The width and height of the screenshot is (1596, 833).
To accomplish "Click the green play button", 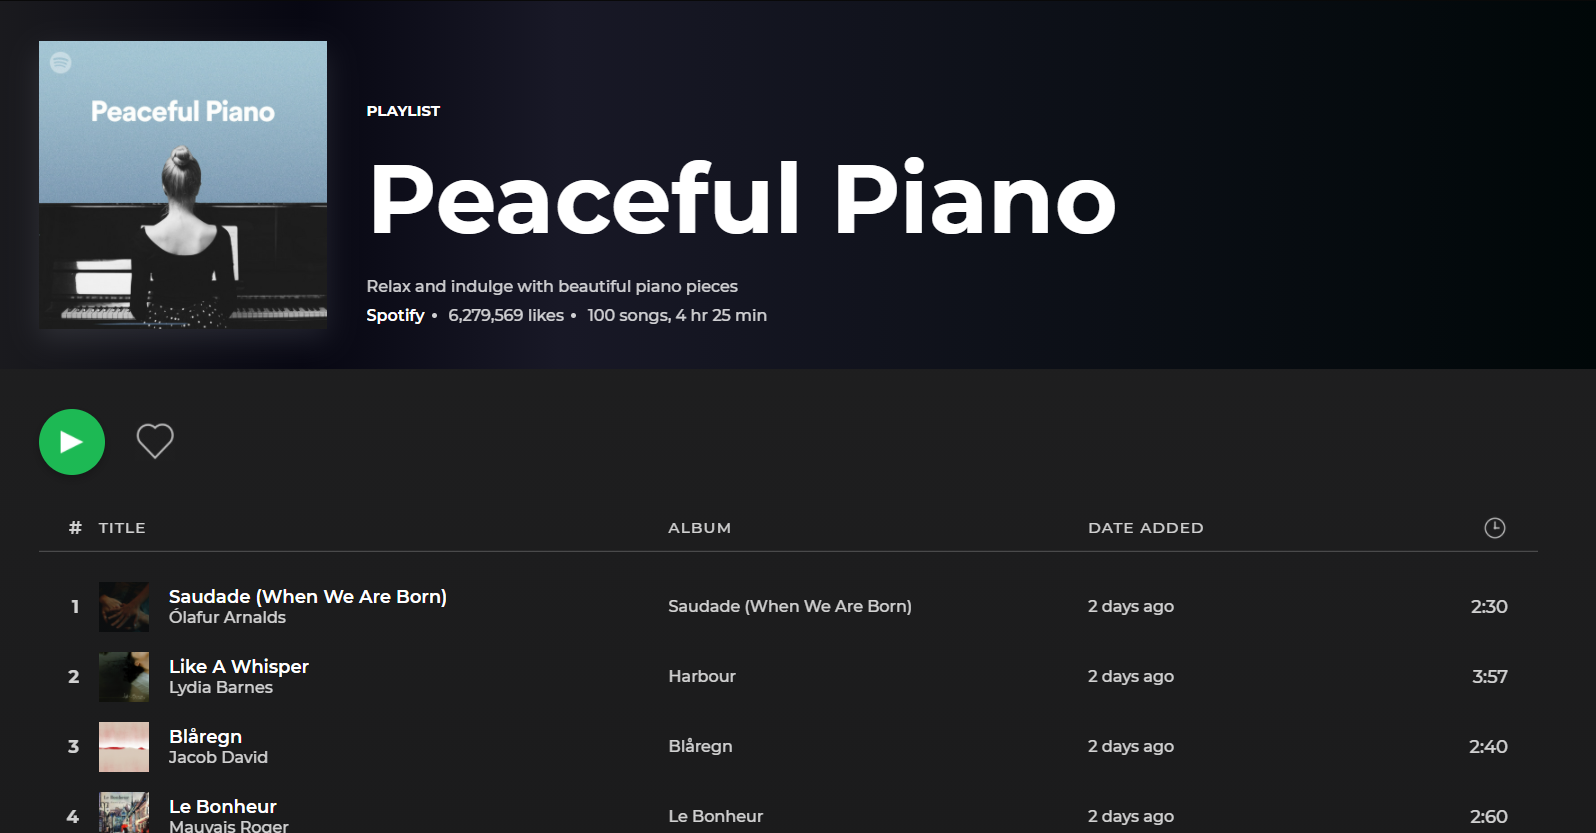I will [71, 441].
